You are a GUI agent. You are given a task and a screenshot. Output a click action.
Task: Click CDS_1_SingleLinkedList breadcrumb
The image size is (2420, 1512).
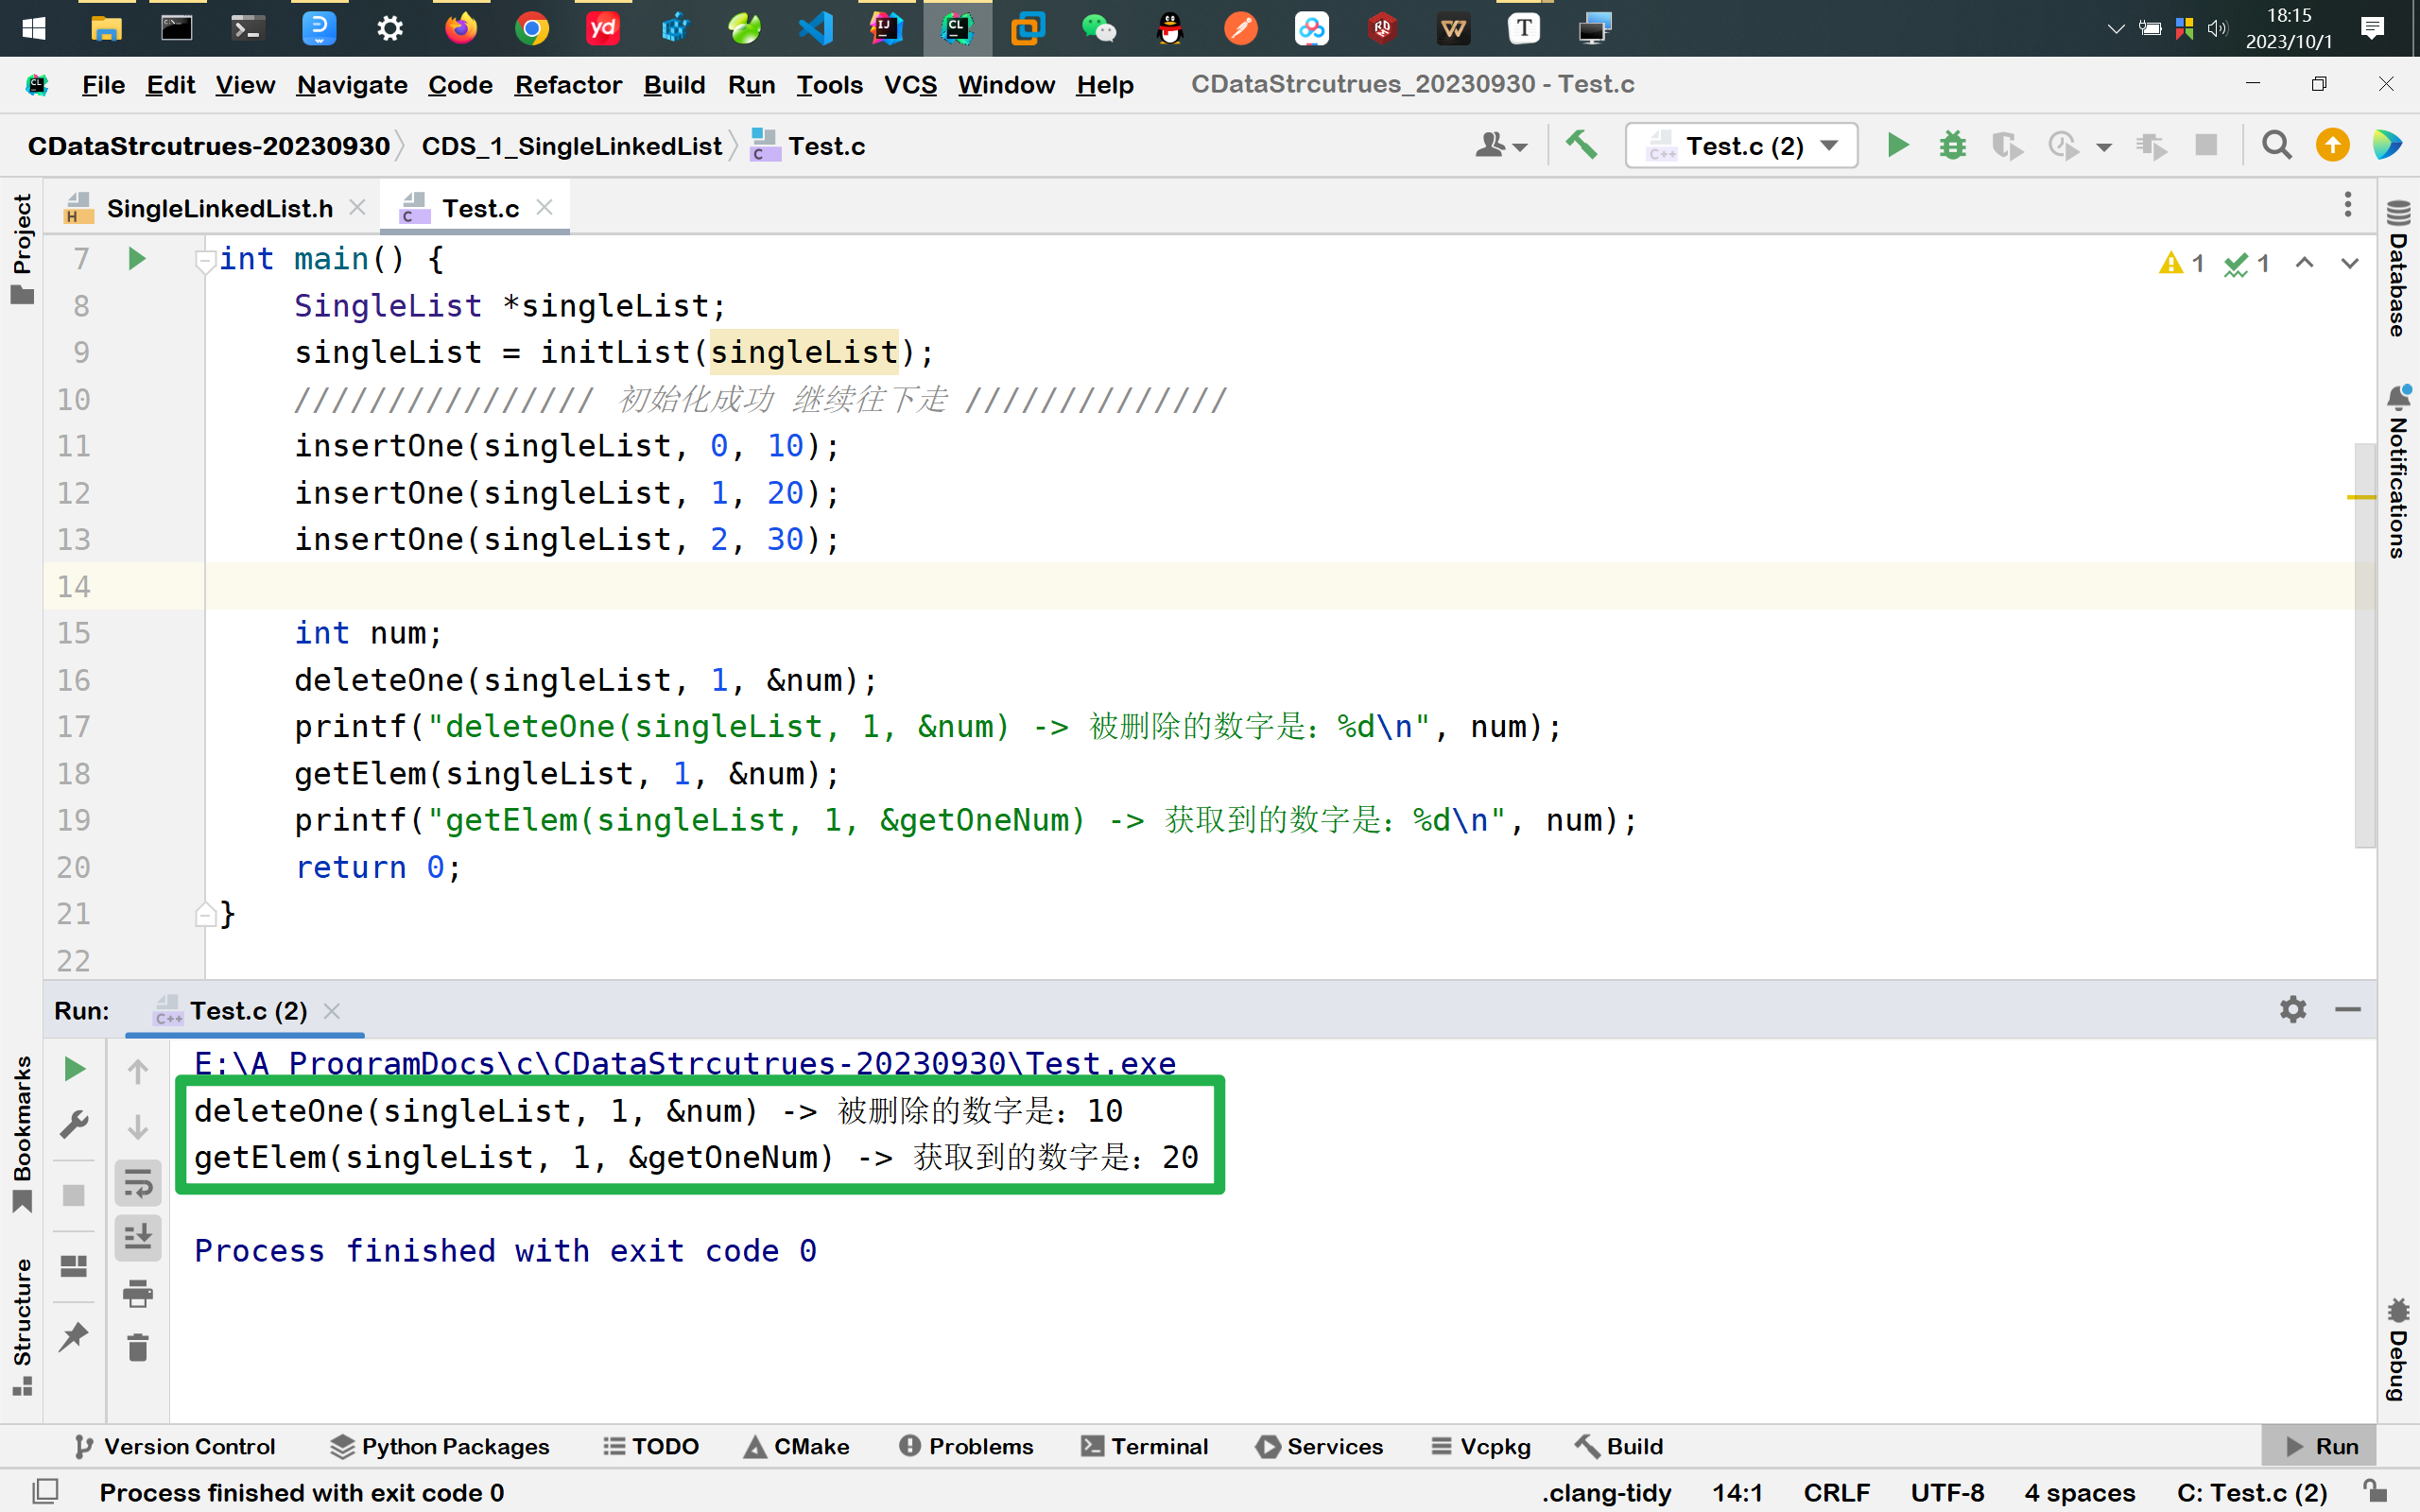[x=571, y=146]
